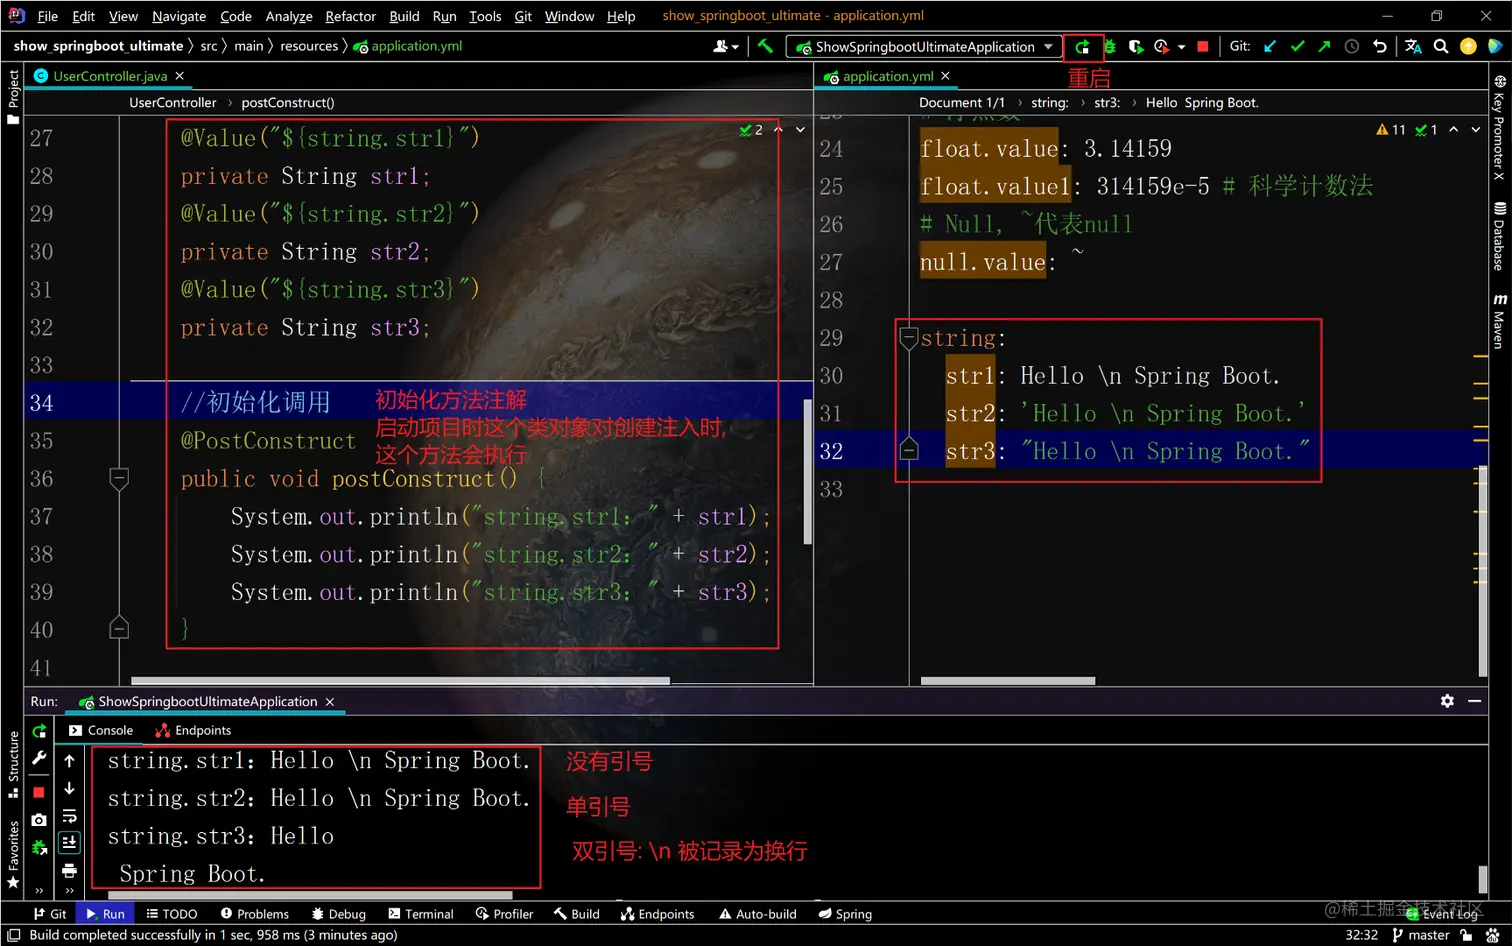Screen dimensions: 1512x946
Task: Hide the Run tool window
Action: (1474, 701)
